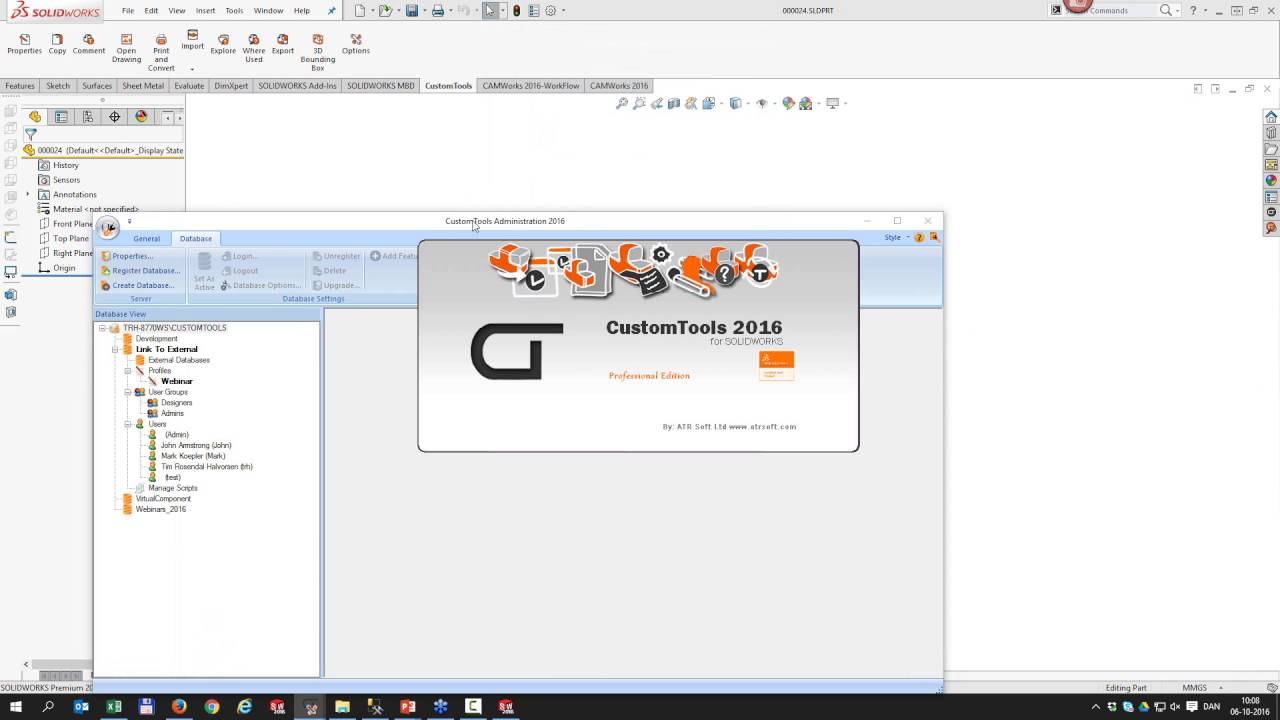Viewport: 1280px width, 720px height.
Task: Click the Search Commands input field
Action: click(1106, 10)
